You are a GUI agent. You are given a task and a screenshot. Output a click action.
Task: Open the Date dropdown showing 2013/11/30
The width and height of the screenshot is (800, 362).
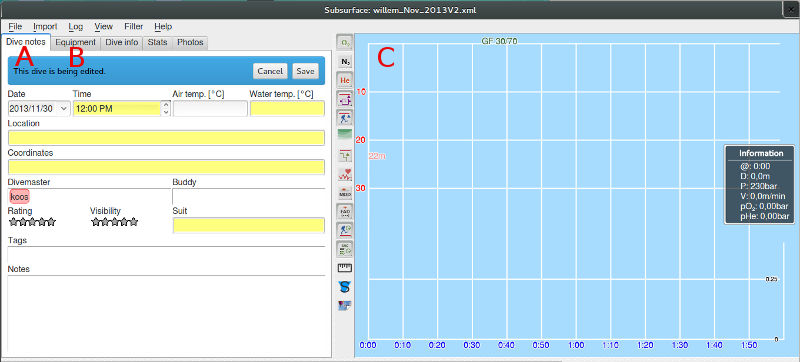(39, 109)
